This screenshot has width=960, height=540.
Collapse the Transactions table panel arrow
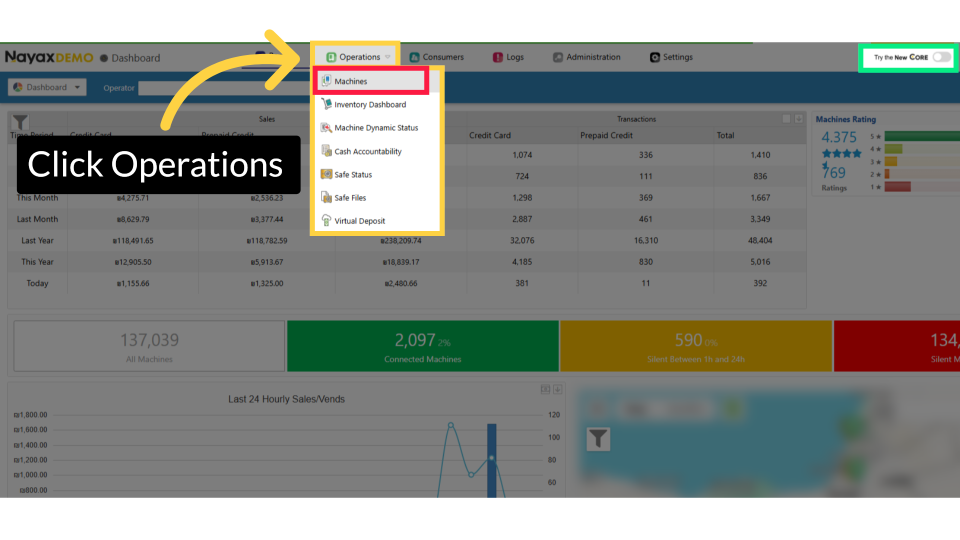(x=787, y=119)
